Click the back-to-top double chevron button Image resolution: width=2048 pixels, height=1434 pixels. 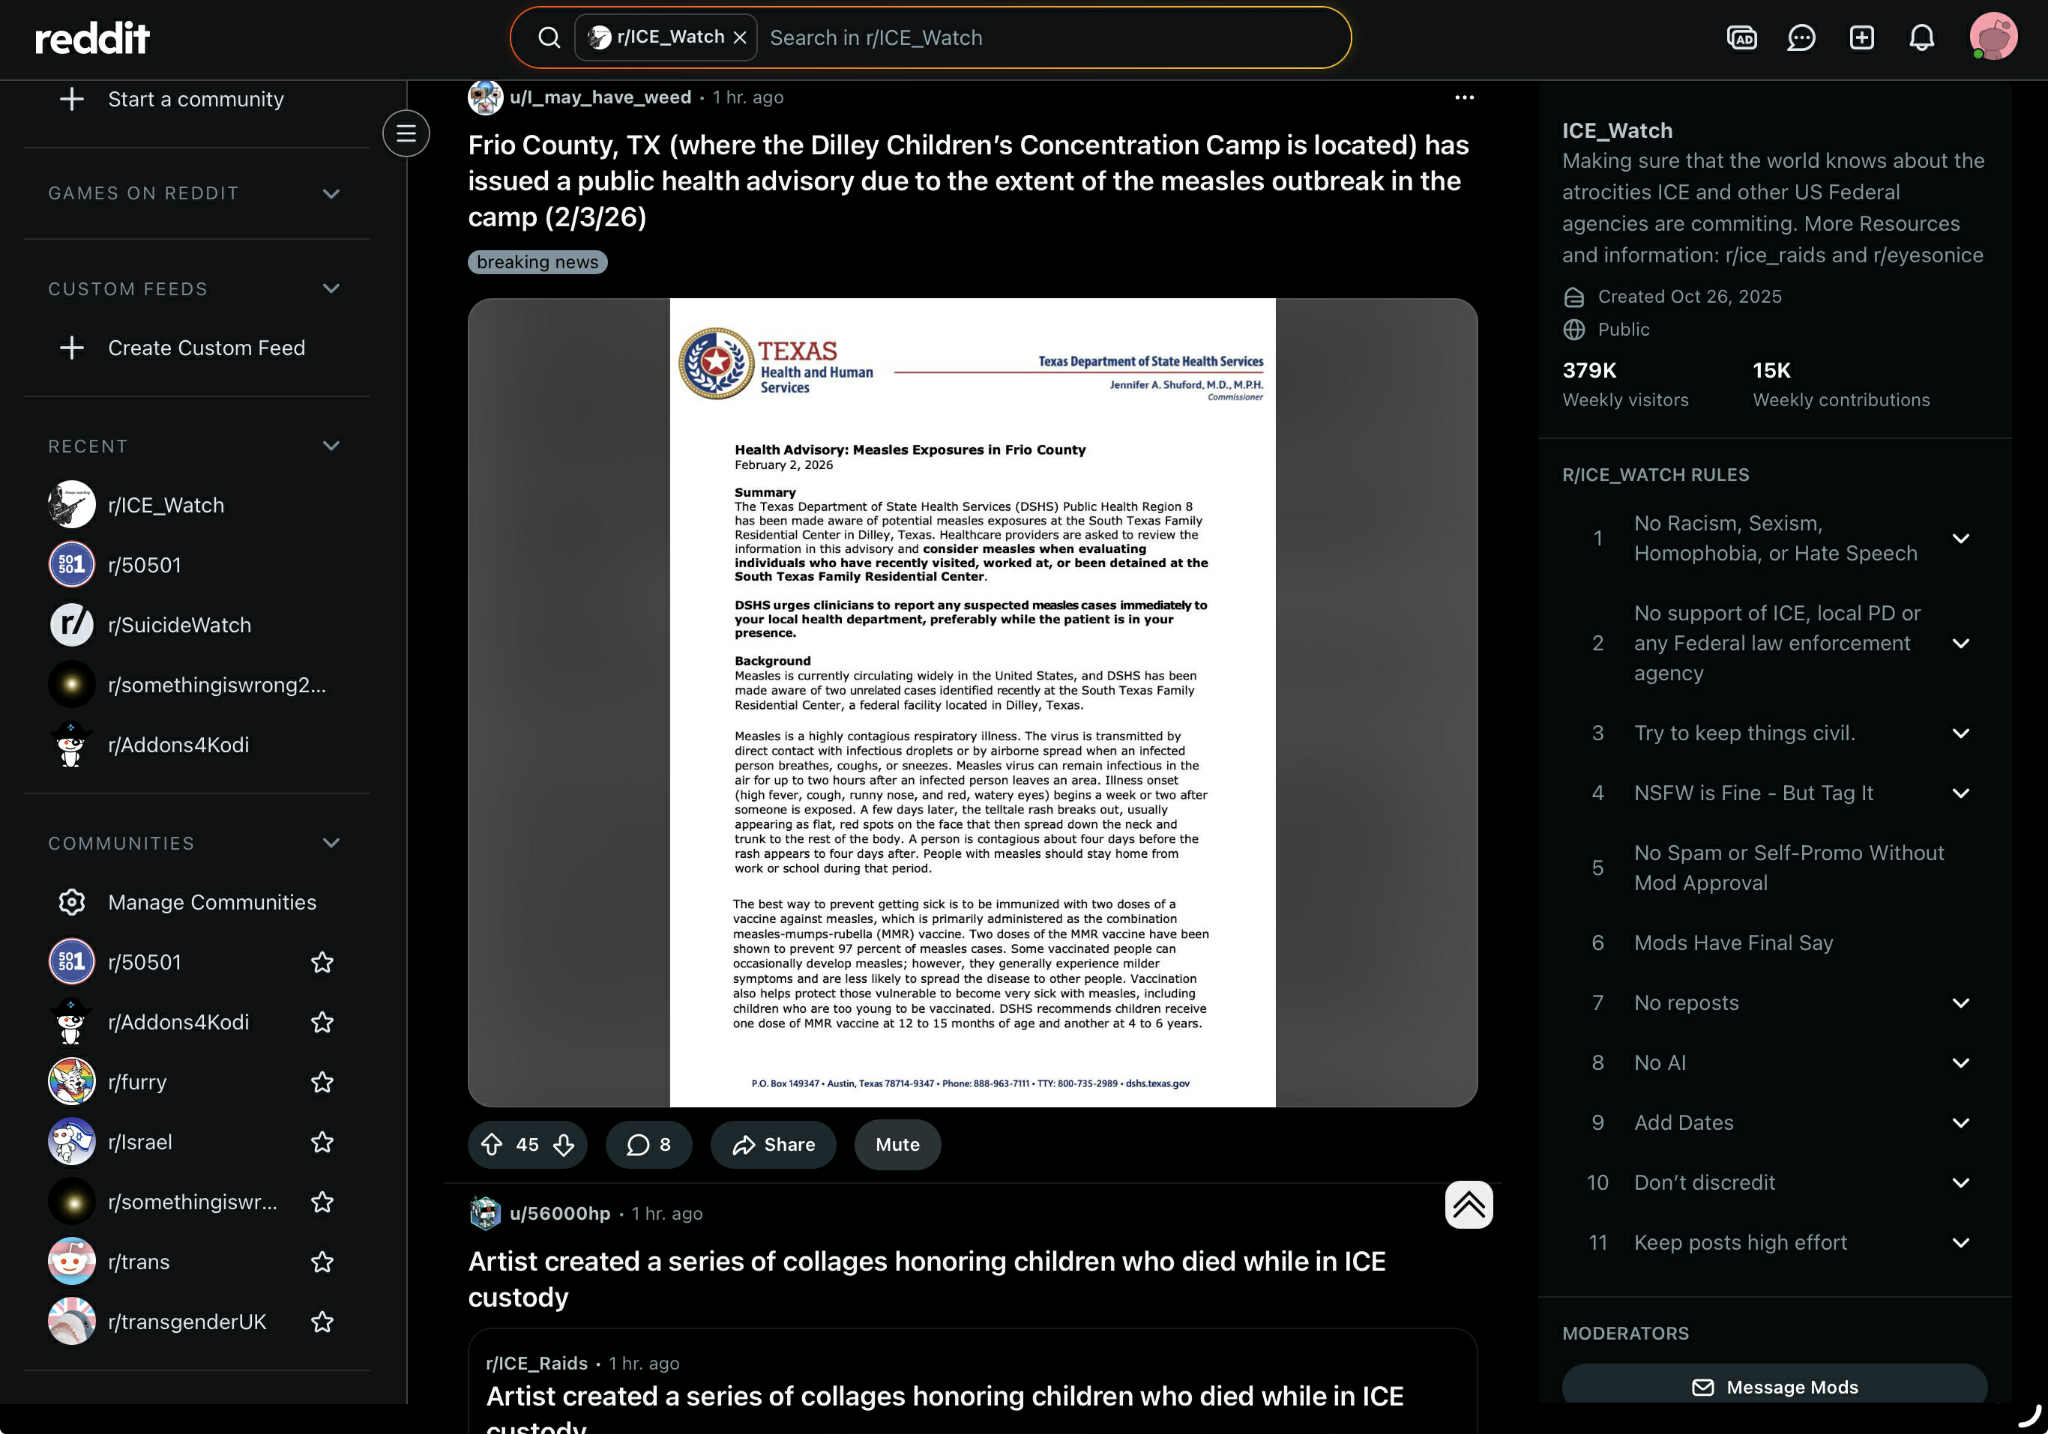click(x=1468, y=1205)
